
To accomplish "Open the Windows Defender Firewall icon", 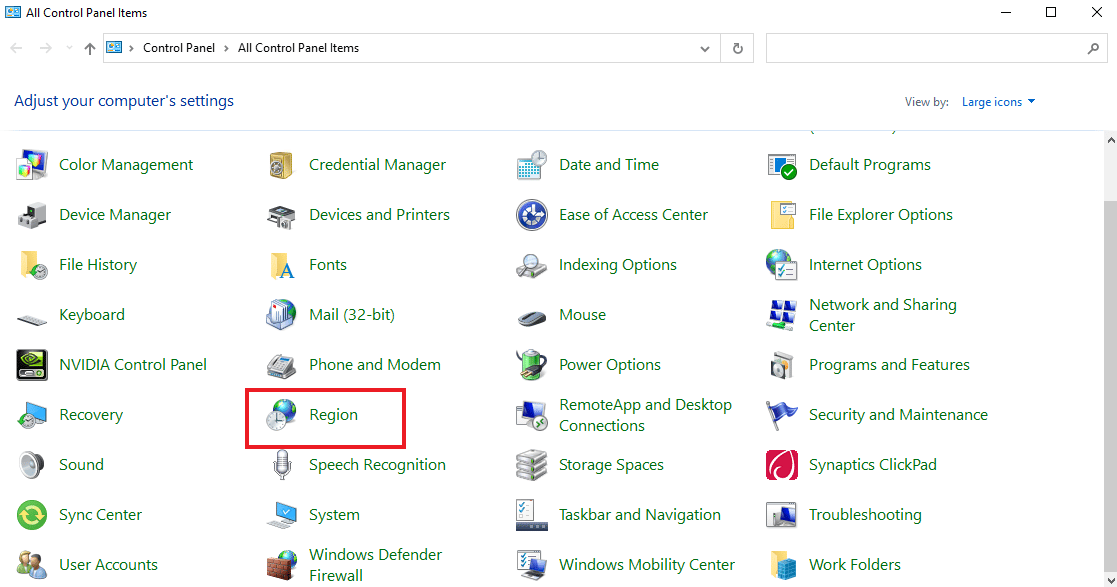I will [x=281, y=565].
